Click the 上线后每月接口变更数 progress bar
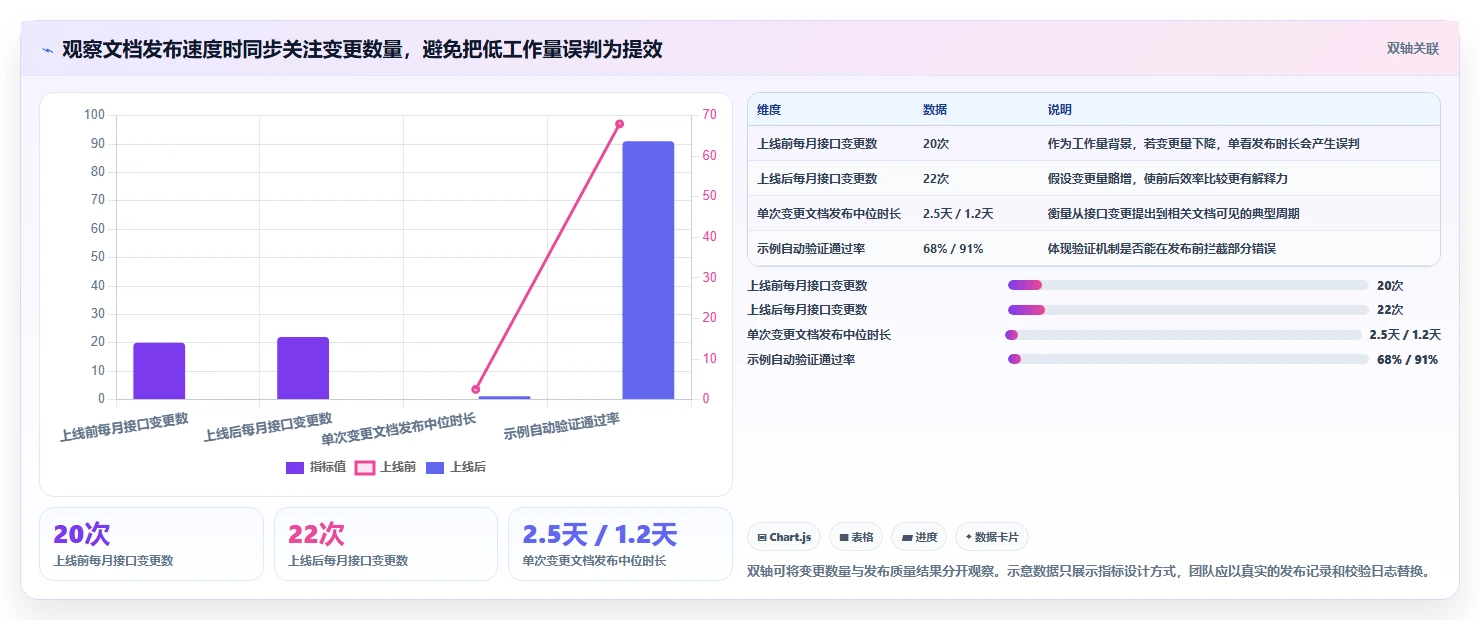The image size is (1480, 620). [x=1188, y=310]
